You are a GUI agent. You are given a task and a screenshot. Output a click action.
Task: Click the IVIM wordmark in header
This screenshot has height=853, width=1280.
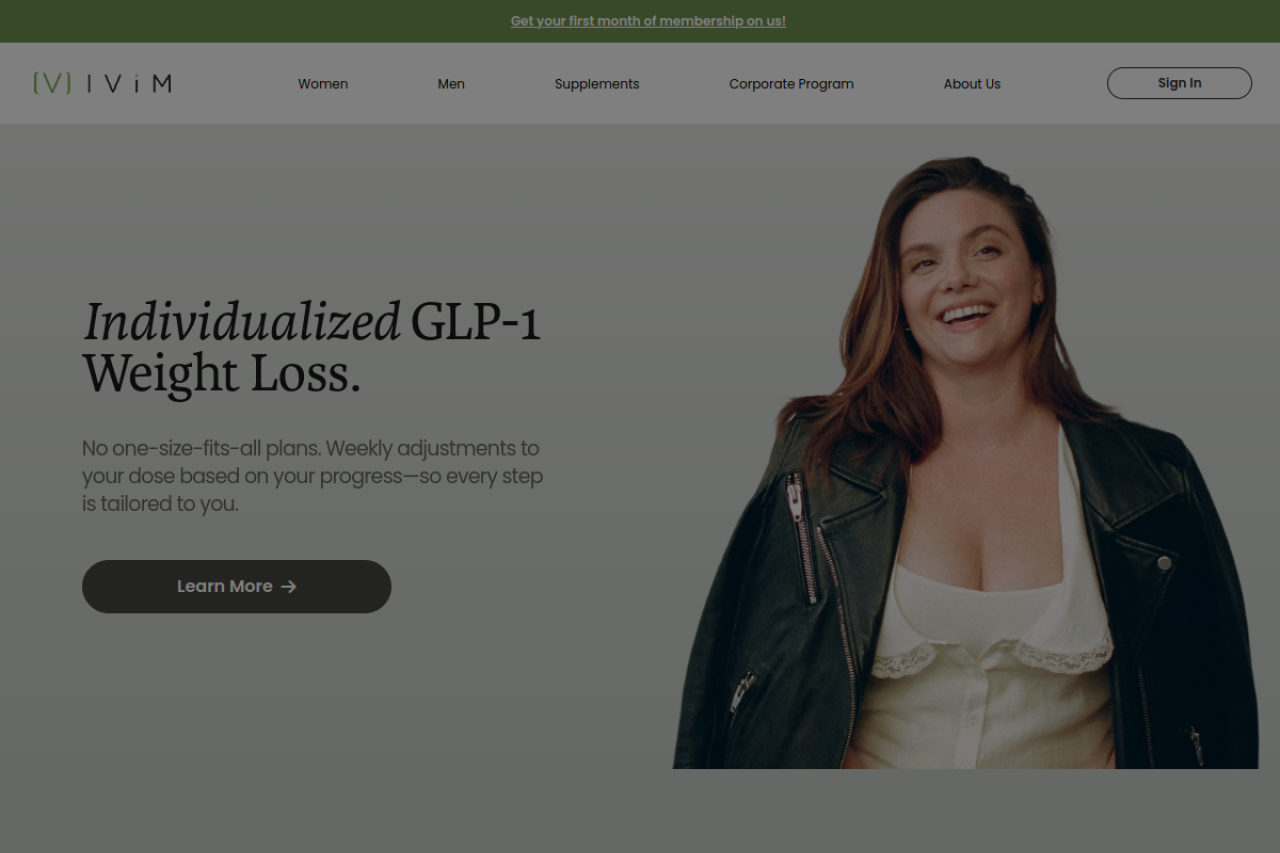129,84
